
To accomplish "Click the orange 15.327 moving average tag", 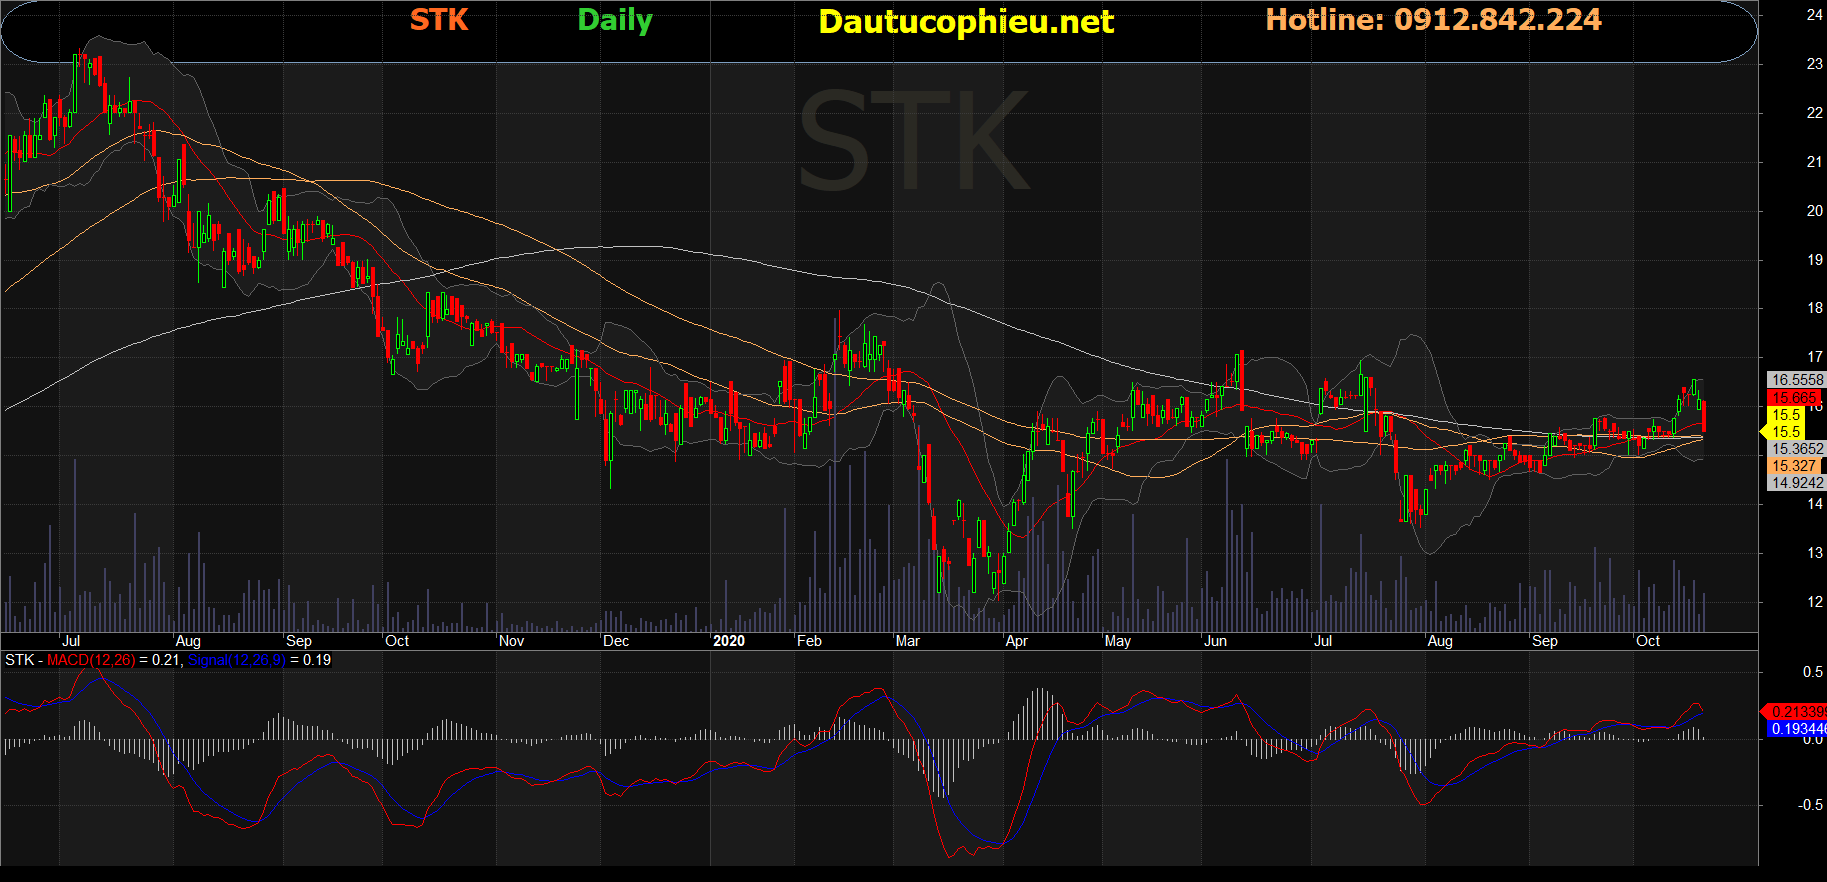I will tap(1794, 466).
